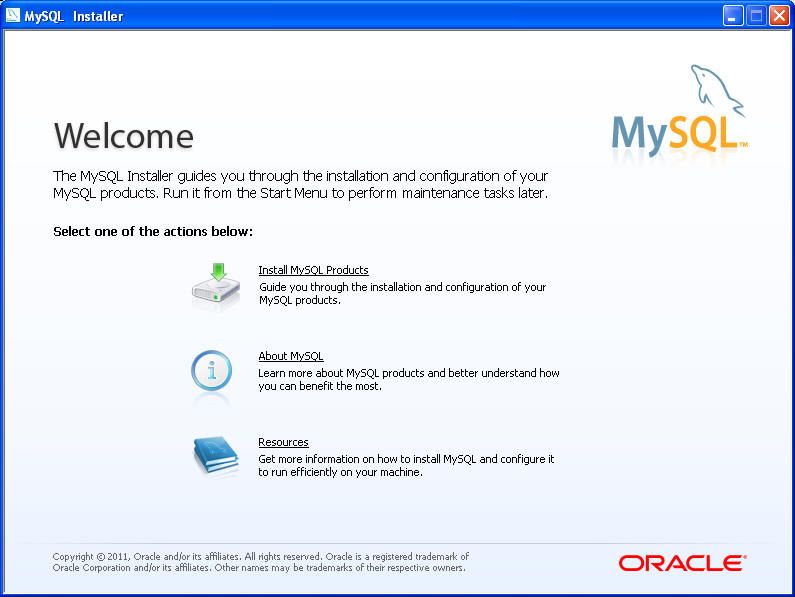The image size is (795, 597).
Task: Open the Resources link
Action: 283,442
